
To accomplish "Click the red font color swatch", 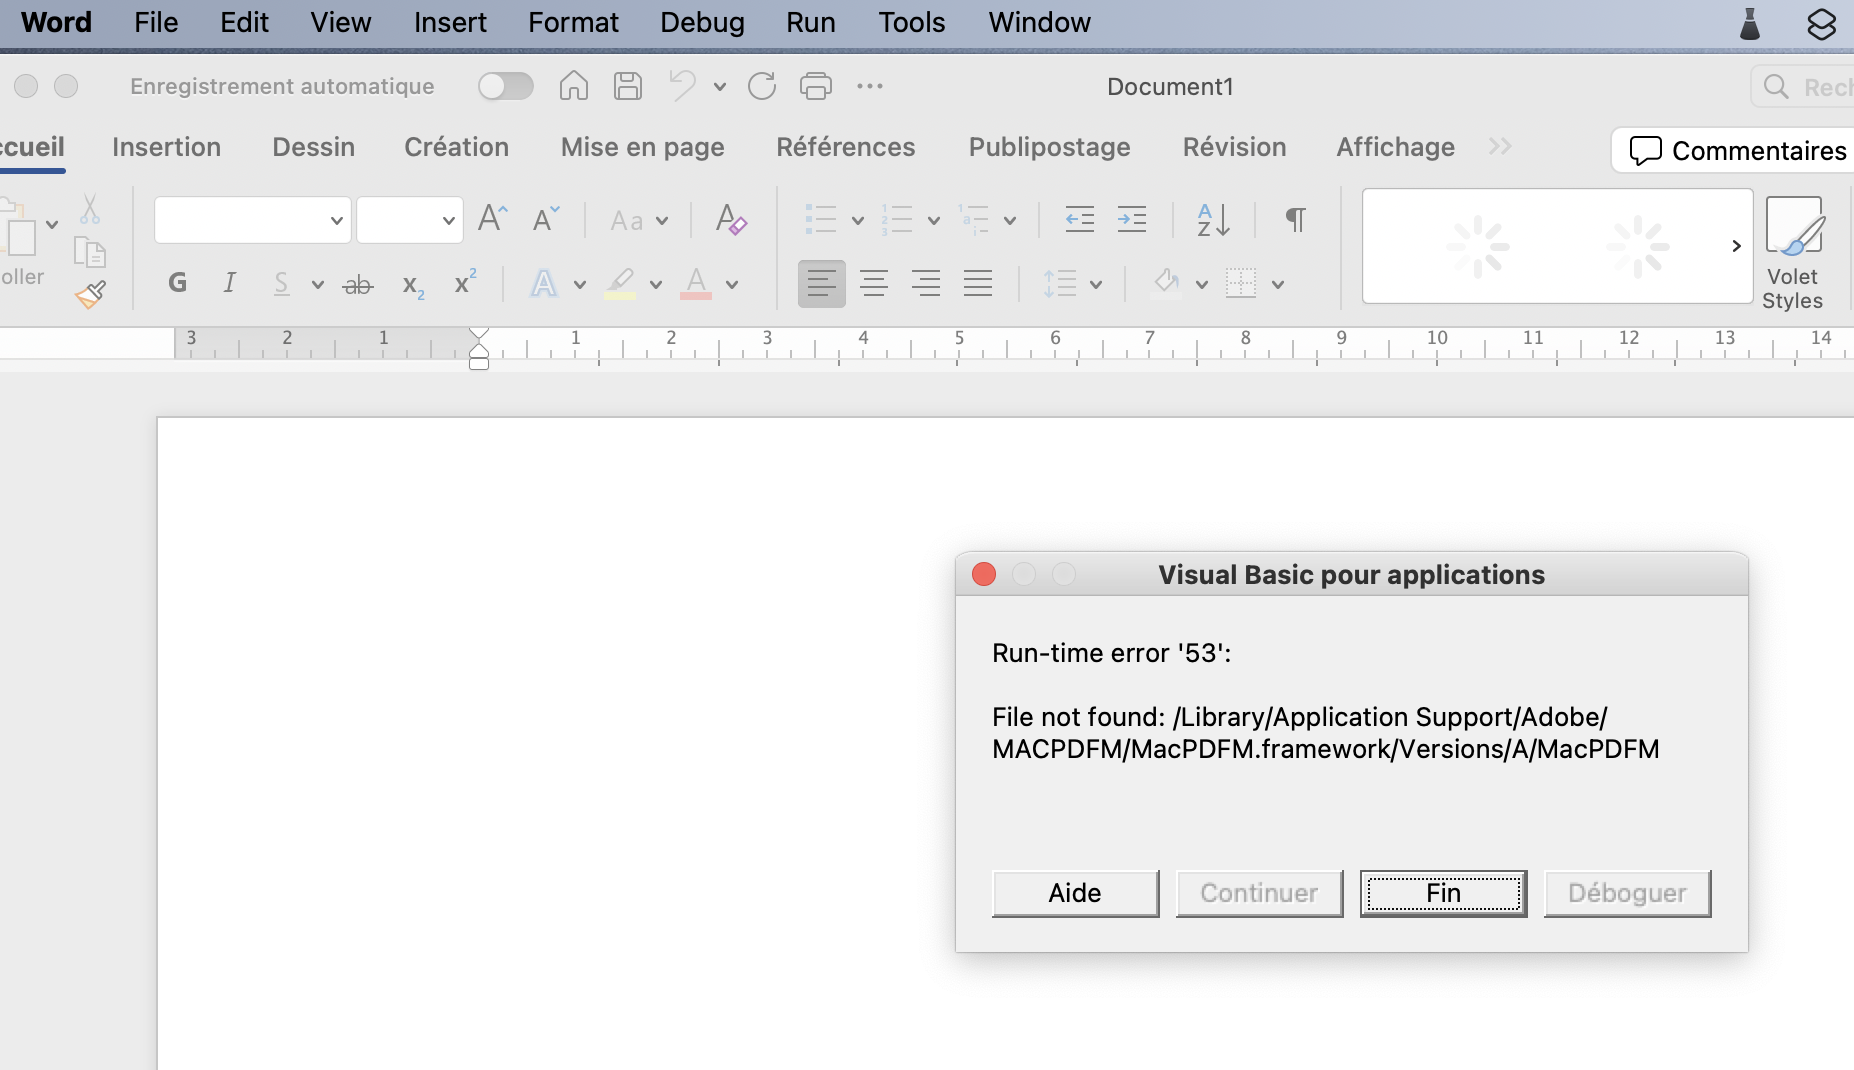I will [696, 284].
